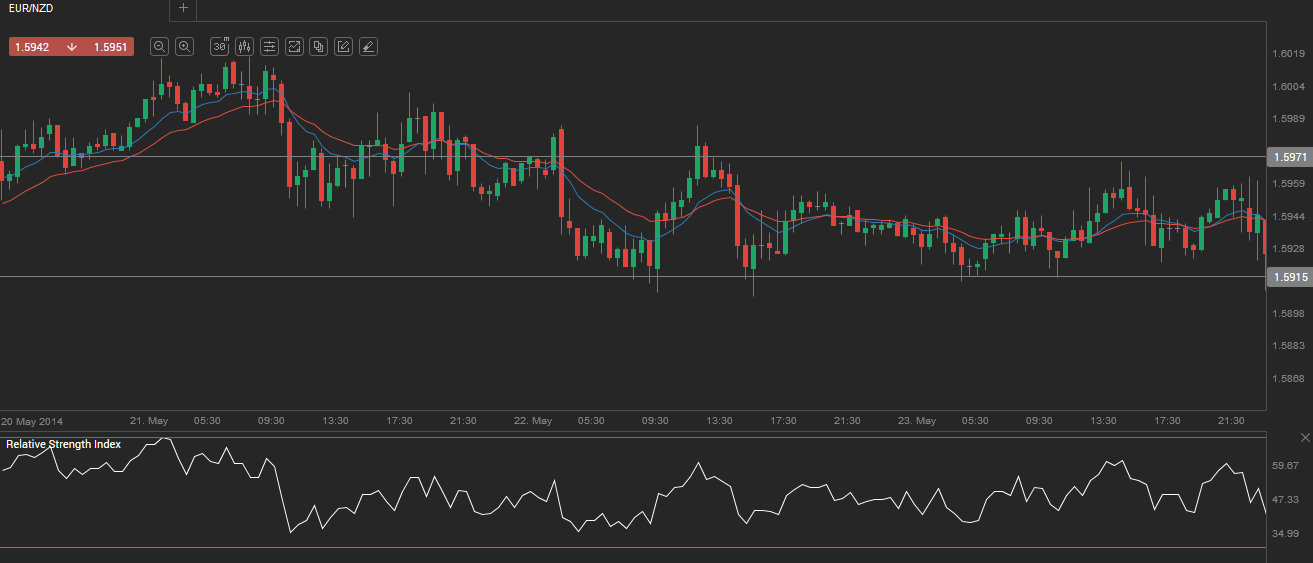This screenshot has height=563, width=1313.
Task: Click the pencil-in-square edit icon
Action: (x=343, y=46)
